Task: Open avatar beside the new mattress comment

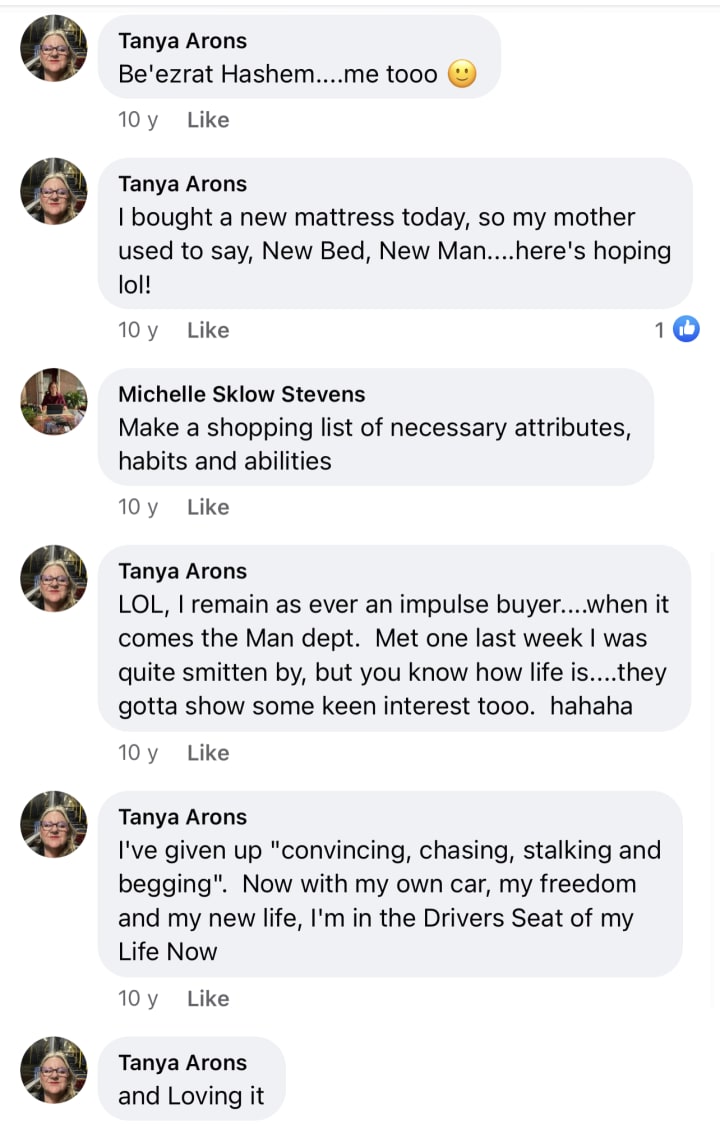Action: pos(54,191)
